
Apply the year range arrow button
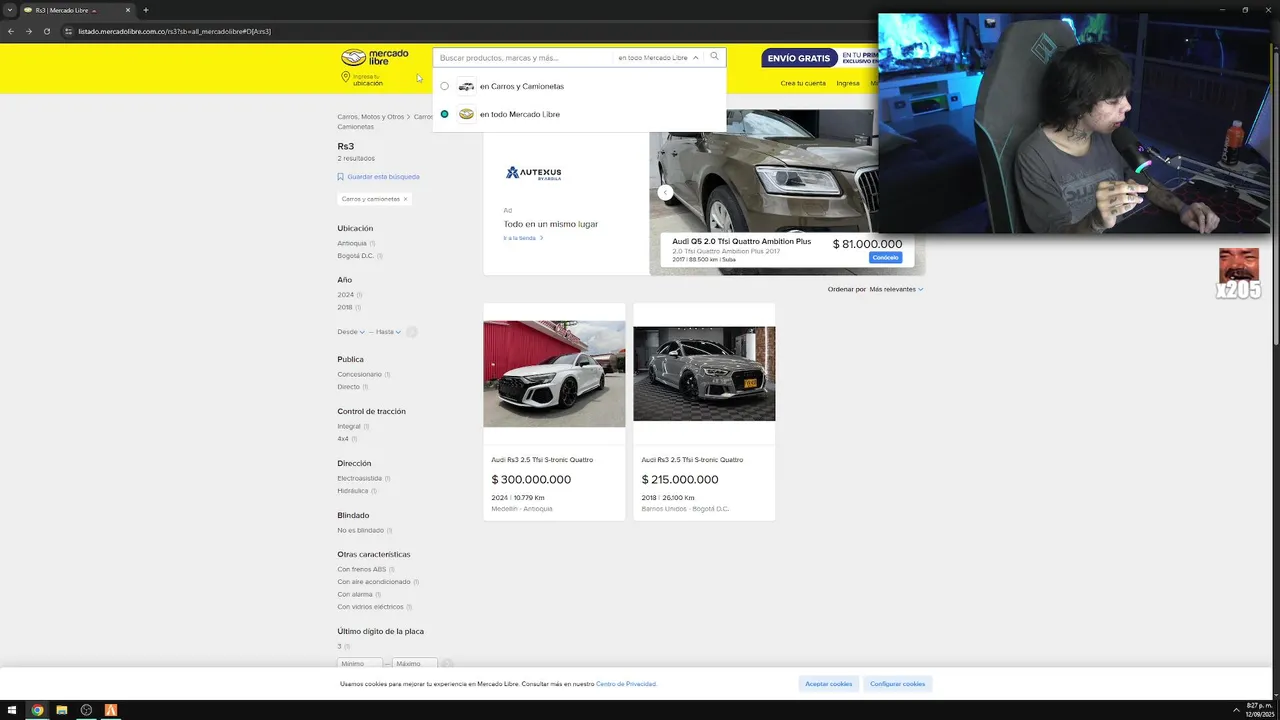pos(411,332)
